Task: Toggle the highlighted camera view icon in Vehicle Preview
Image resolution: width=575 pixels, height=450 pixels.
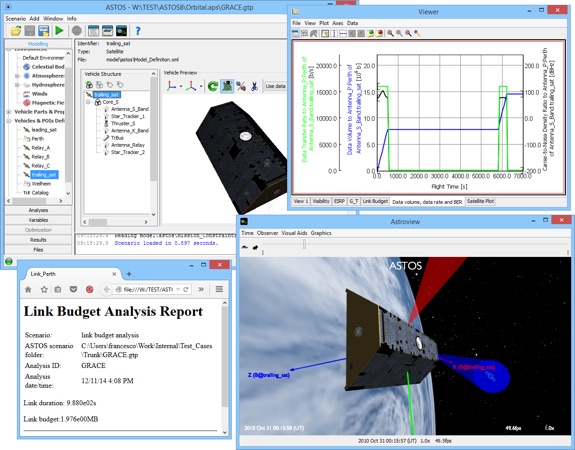Action: pyautogui.click(x=227, y=86)
